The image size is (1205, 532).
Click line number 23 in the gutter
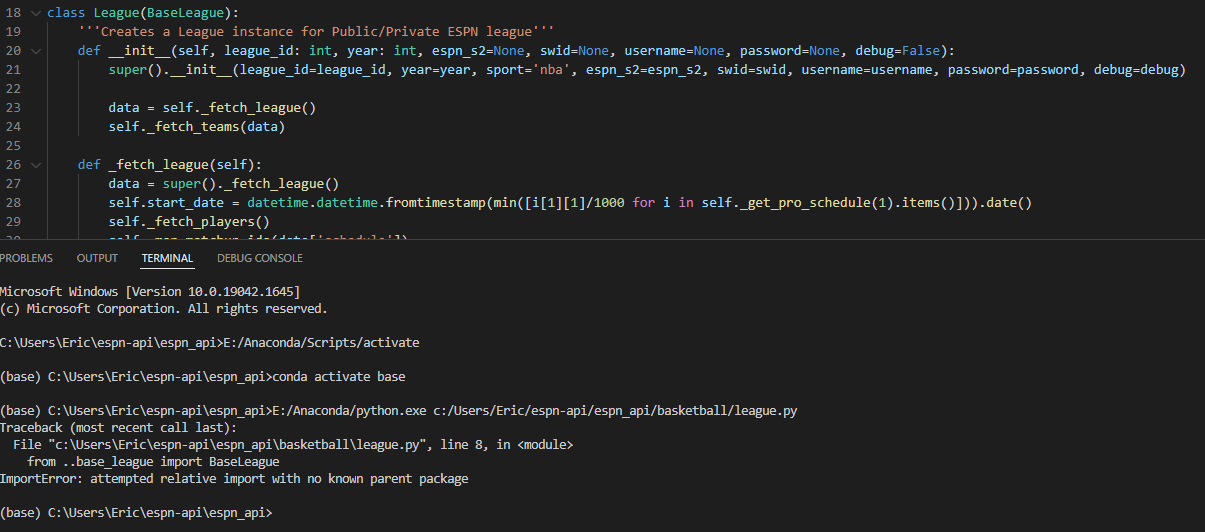click(14, 108)
